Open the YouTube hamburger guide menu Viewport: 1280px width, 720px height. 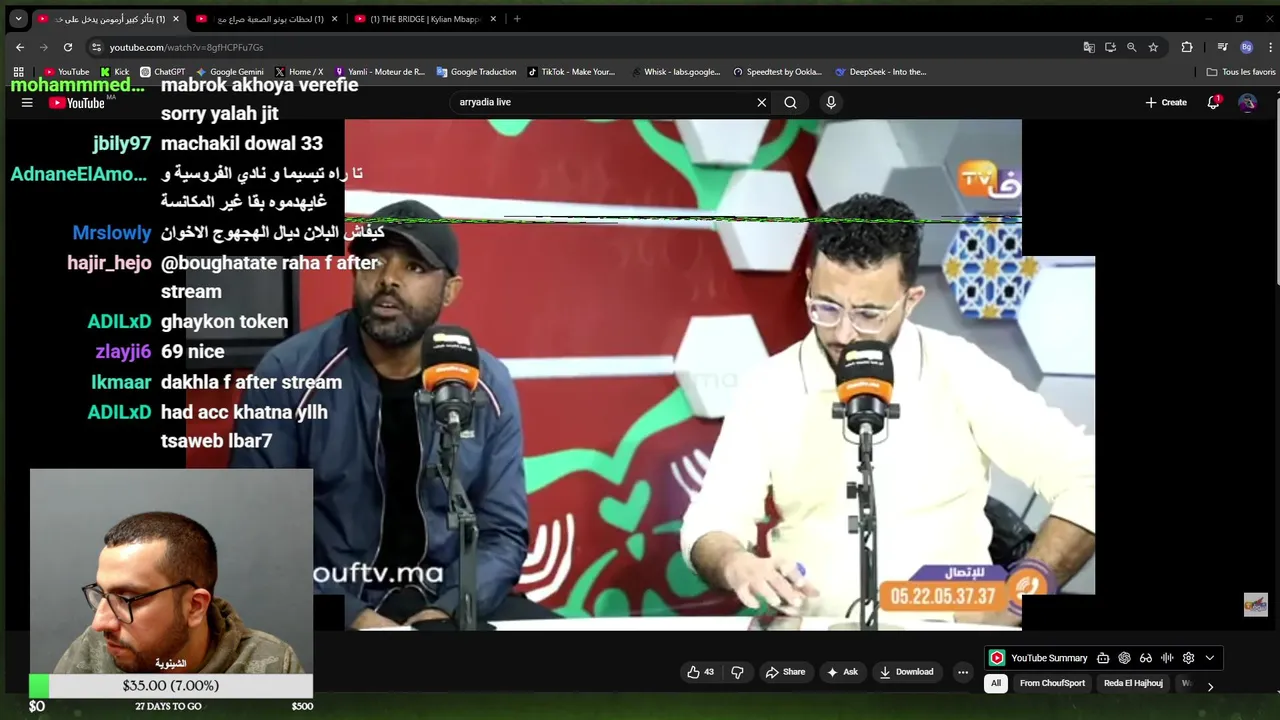coord(27,102)
